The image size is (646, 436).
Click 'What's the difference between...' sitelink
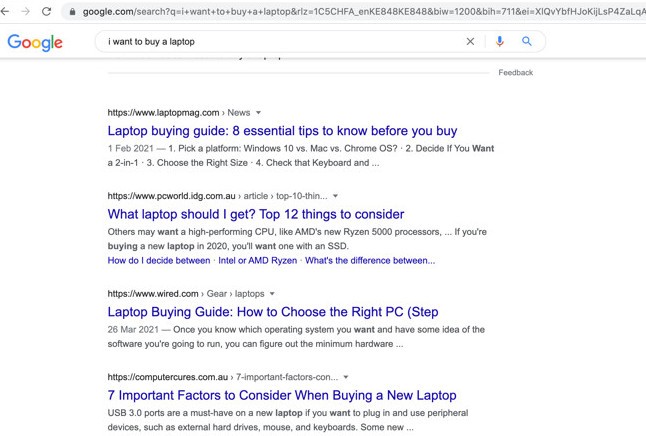pyautogui.click(x=370, y=260)
